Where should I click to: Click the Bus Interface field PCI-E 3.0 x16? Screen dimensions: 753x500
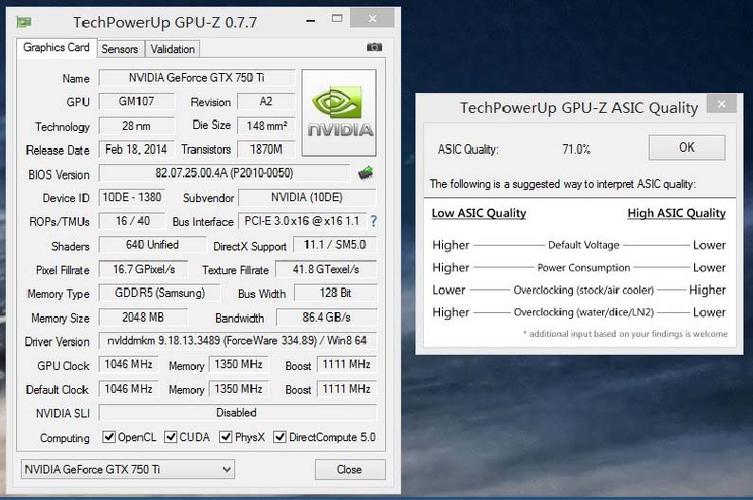[x=303, y=221]
